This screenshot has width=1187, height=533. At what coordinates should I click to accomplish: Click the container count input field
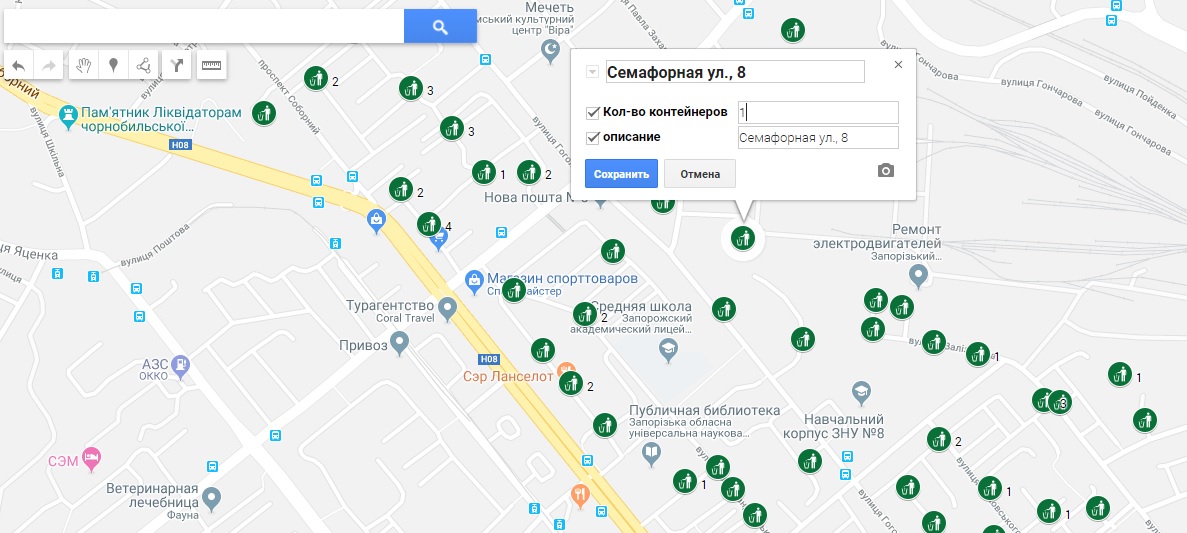click(818, 112)
